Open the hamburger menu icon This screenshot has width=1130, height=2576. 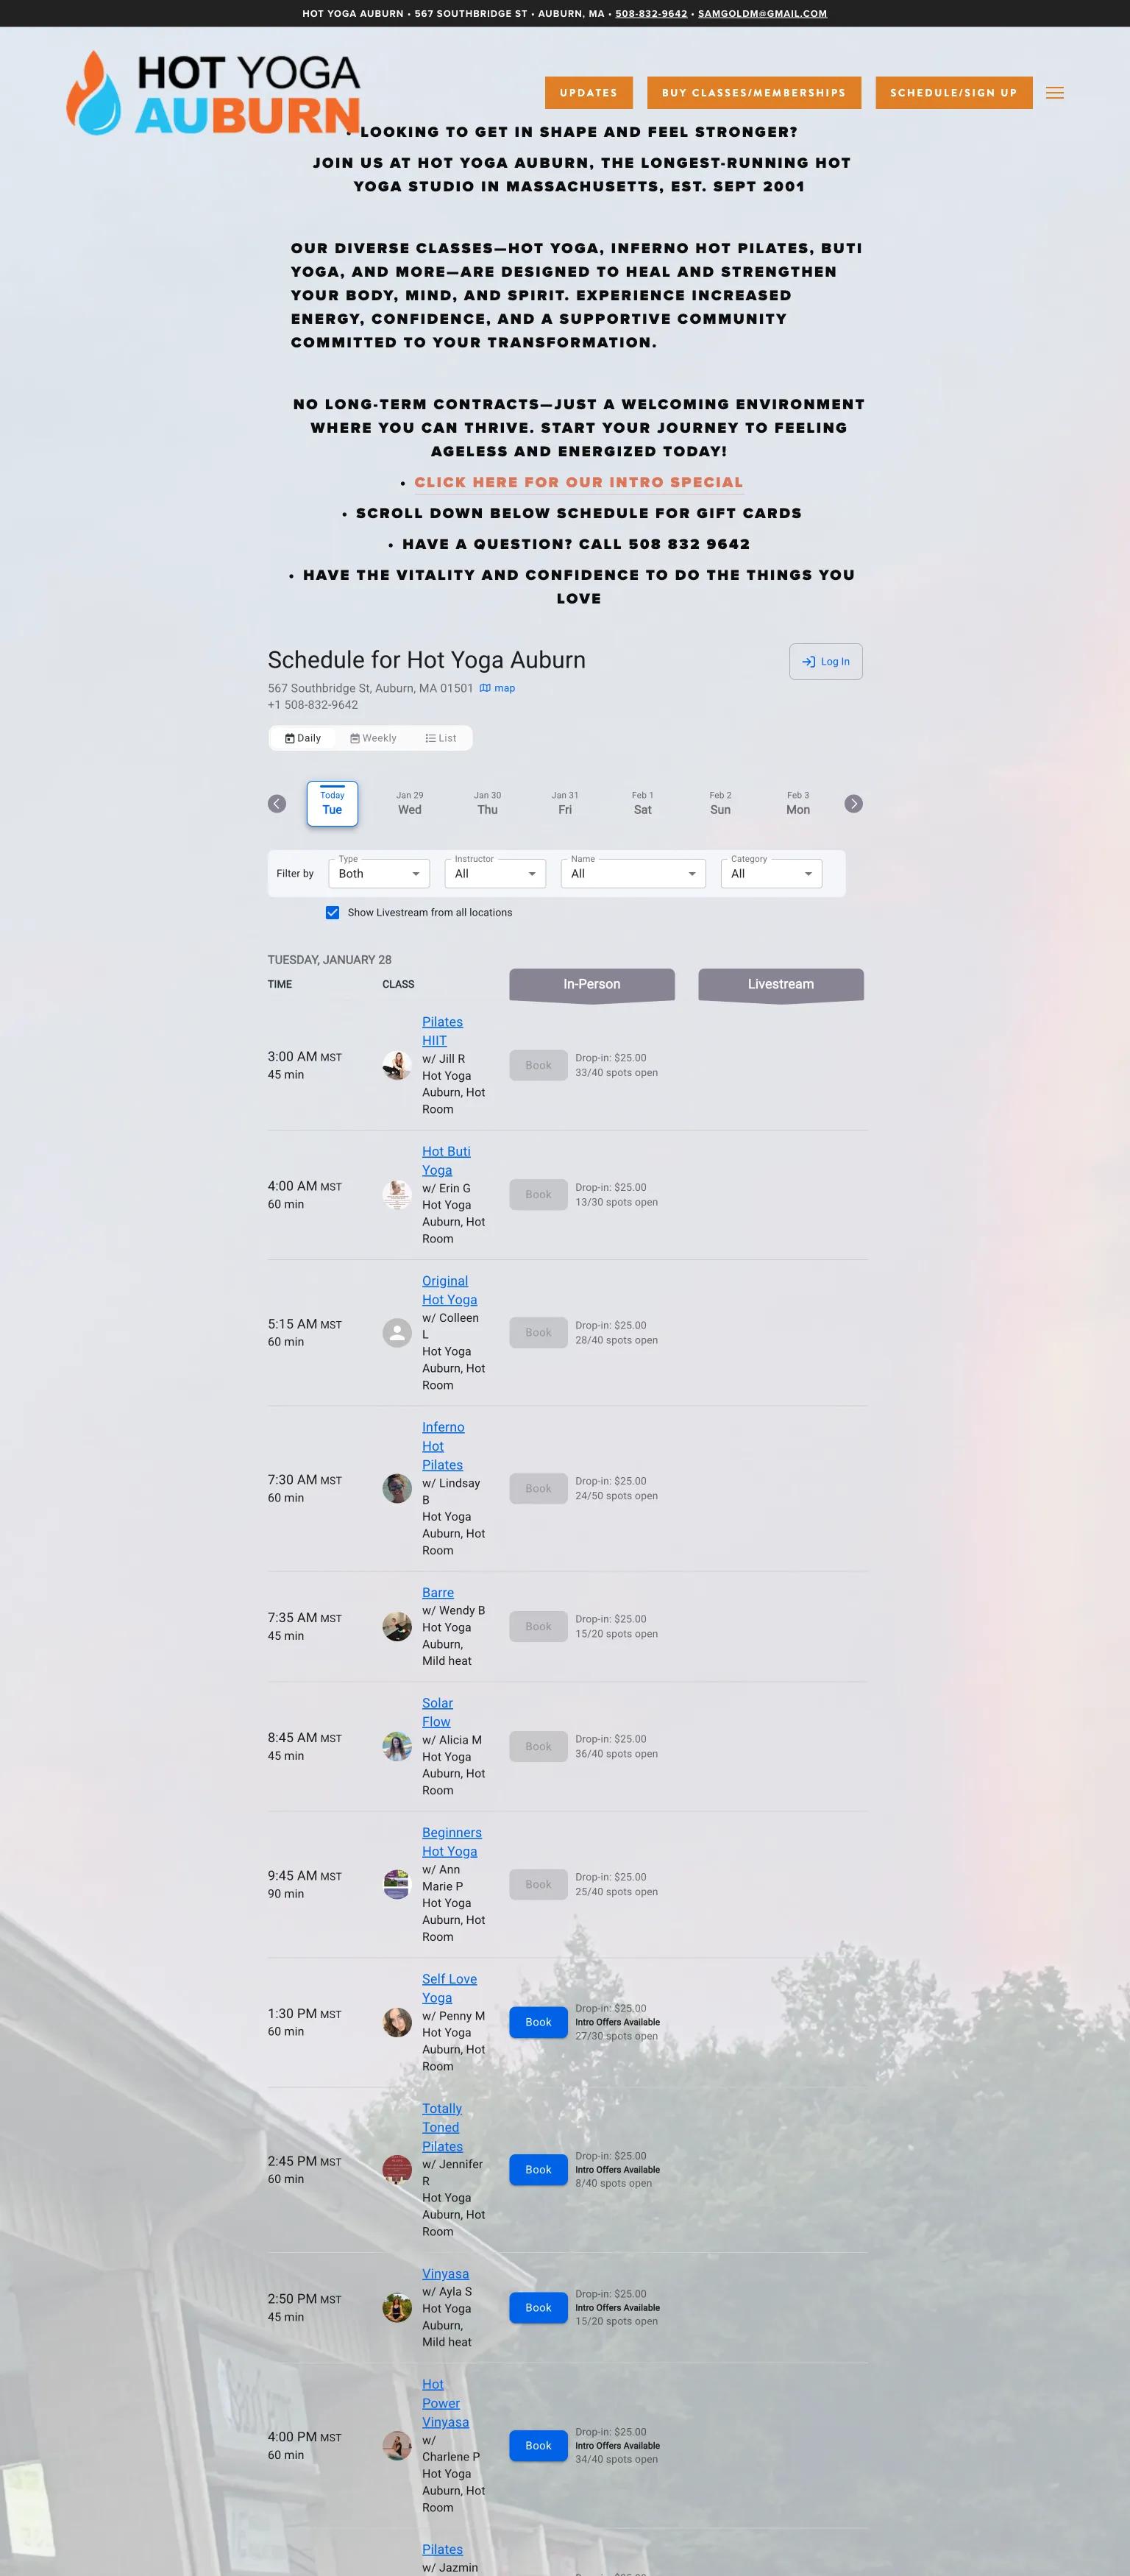click(1054, 93)
